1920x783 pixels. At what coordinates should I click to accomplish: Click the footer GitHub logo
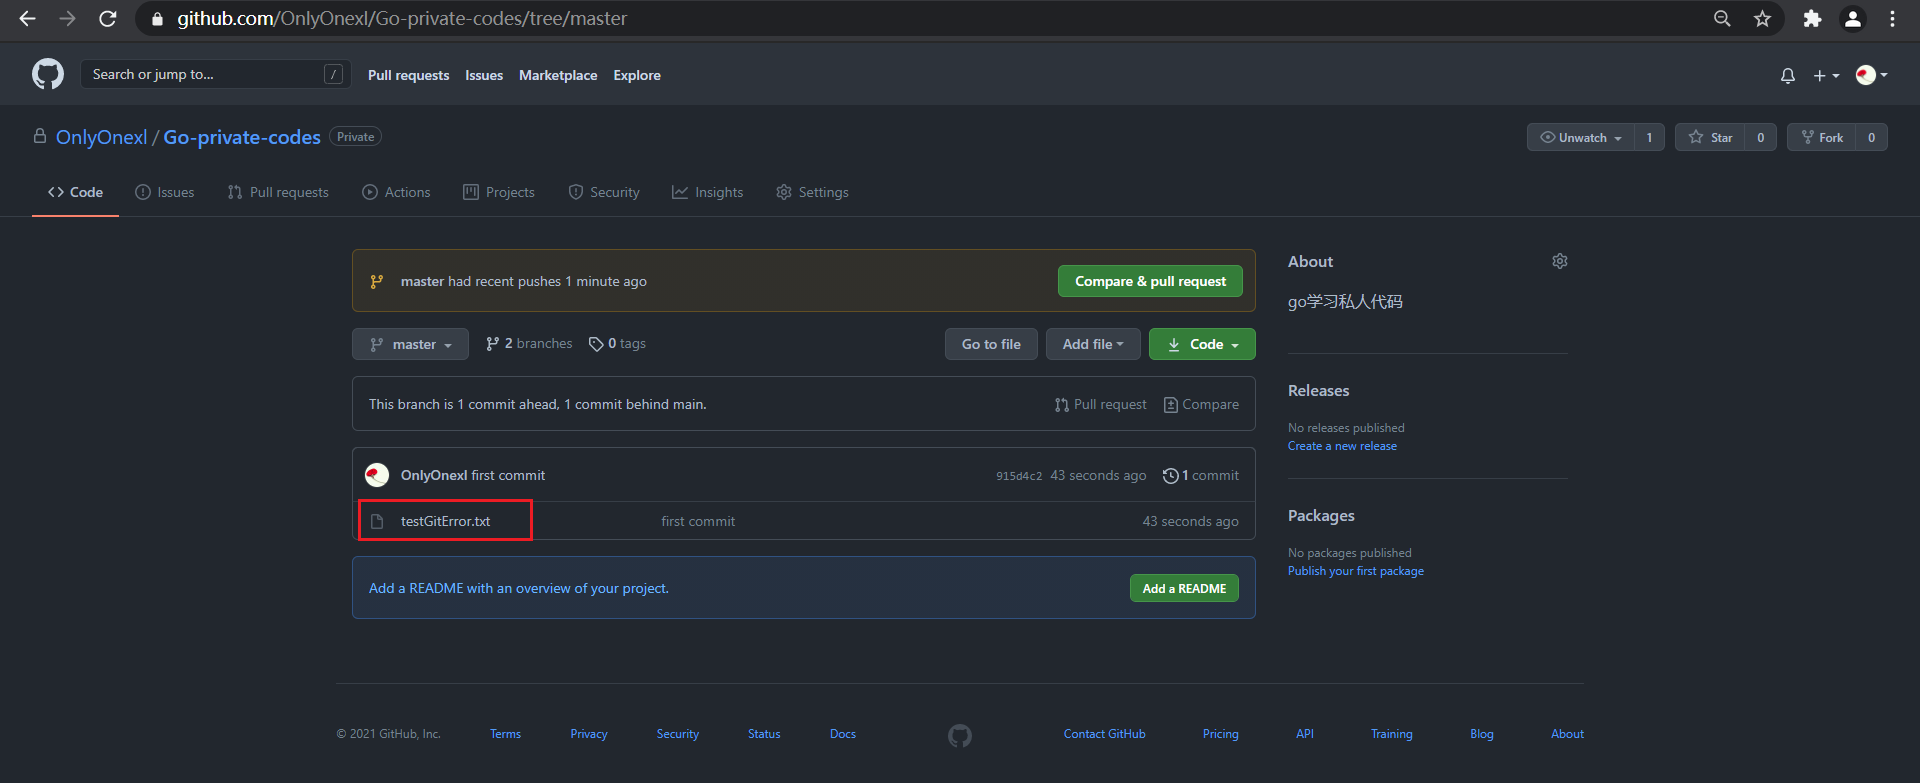pyautogui.click(x=960, y=736)
